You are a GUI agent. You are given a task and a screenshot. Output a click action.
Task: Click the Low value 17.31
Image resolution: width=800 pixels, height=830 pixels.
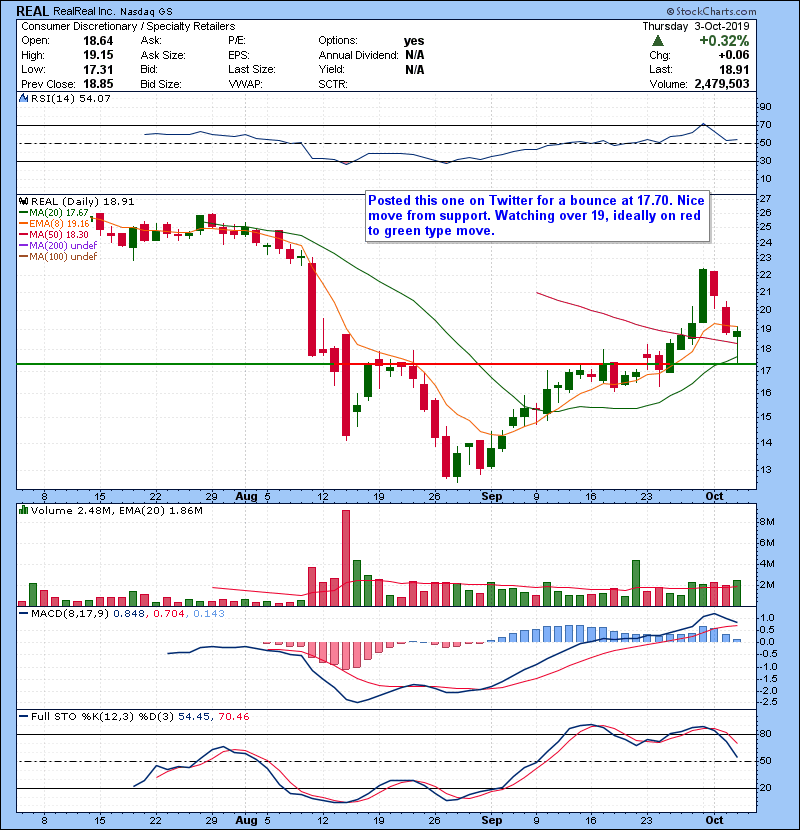pyautogui.click(x=98, y=69)
